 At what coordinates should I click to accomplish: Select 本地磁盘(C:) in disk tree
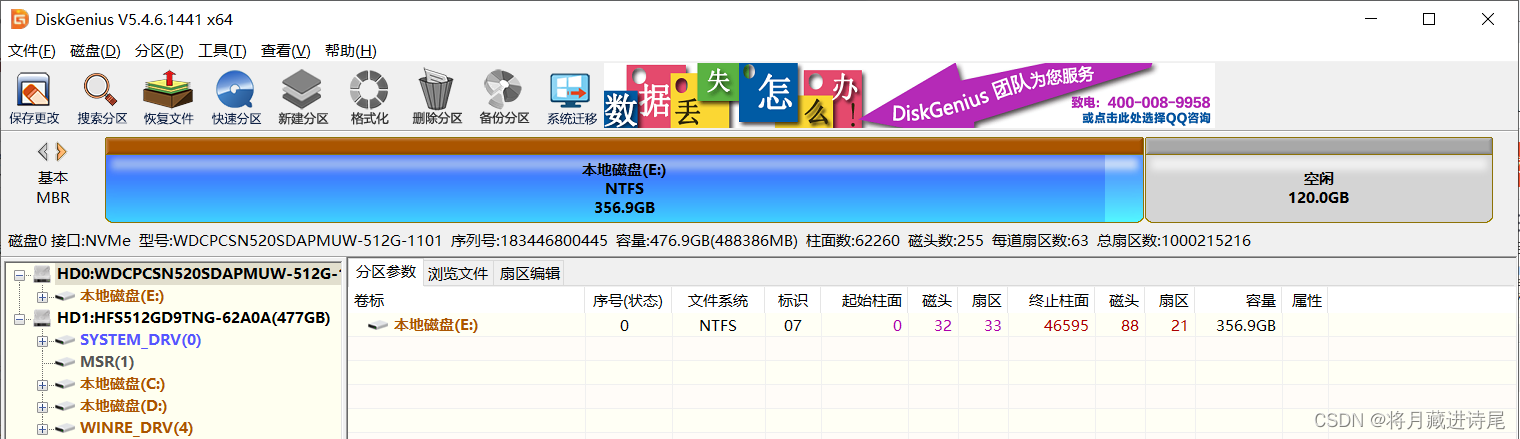123,384
